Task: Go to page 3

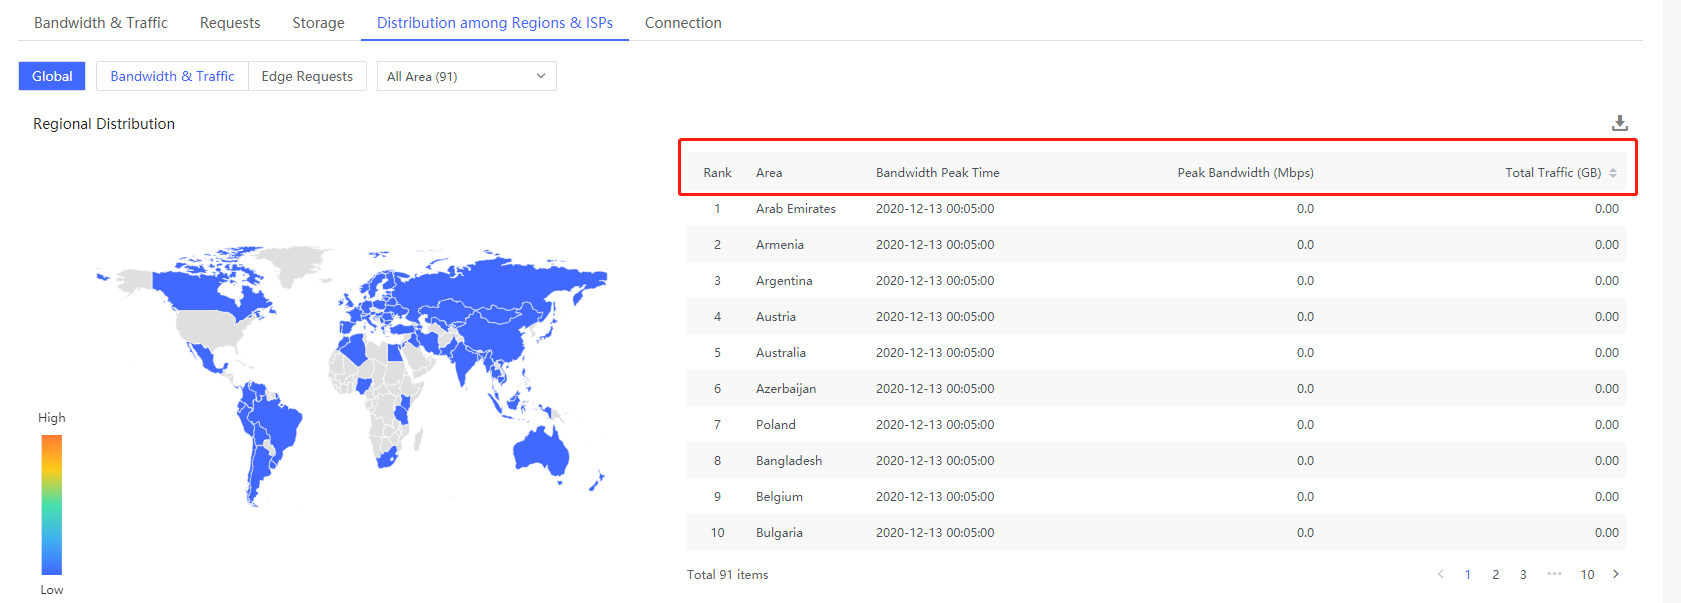Action: tap(1523, 574)
